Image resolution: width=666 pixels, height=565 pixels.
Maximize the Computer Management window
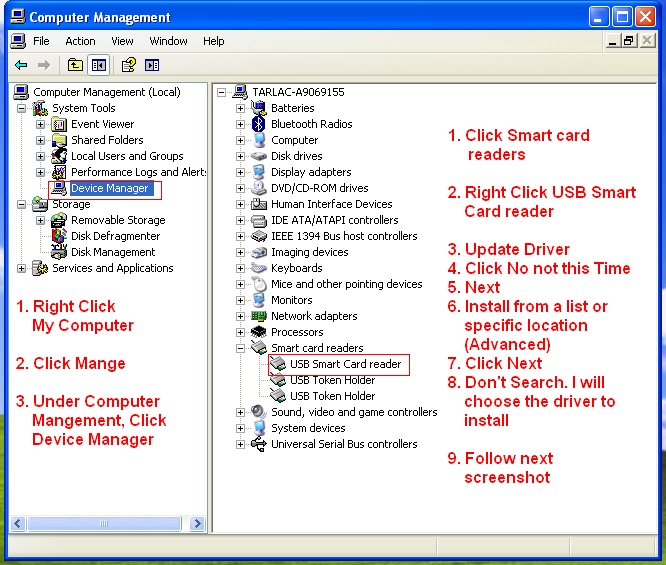click(622, 17)
